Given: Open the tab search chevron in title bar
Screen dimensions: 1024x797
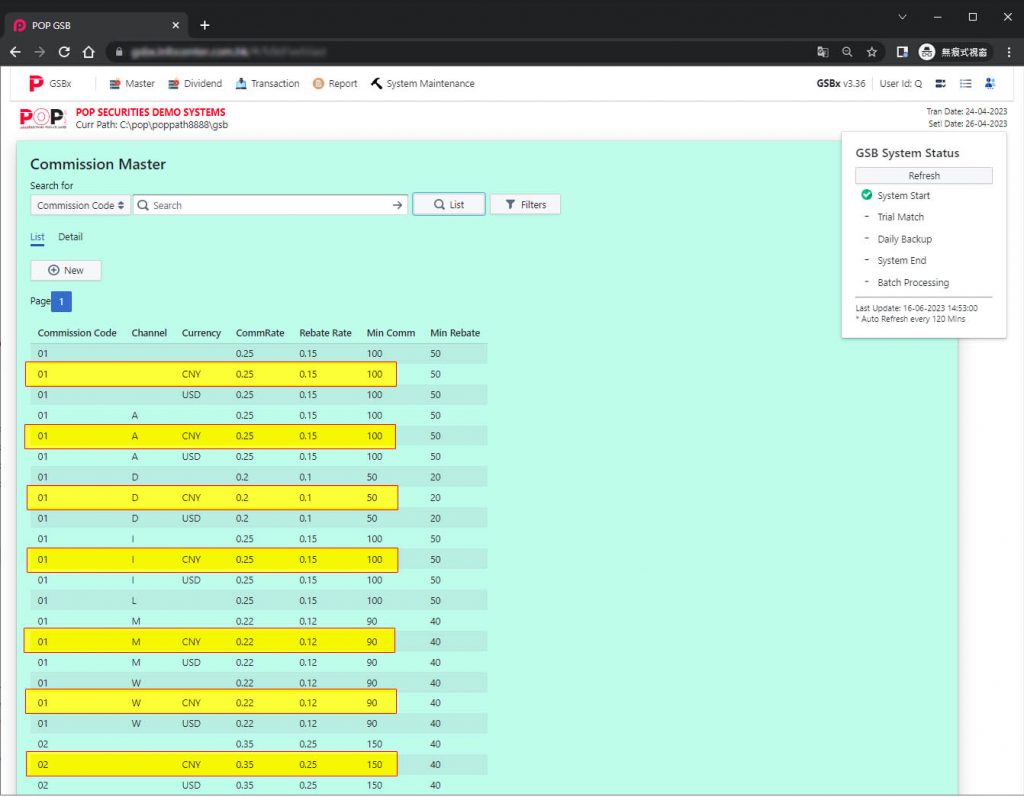Looking at the screenshot, I should tap(903, 17).
